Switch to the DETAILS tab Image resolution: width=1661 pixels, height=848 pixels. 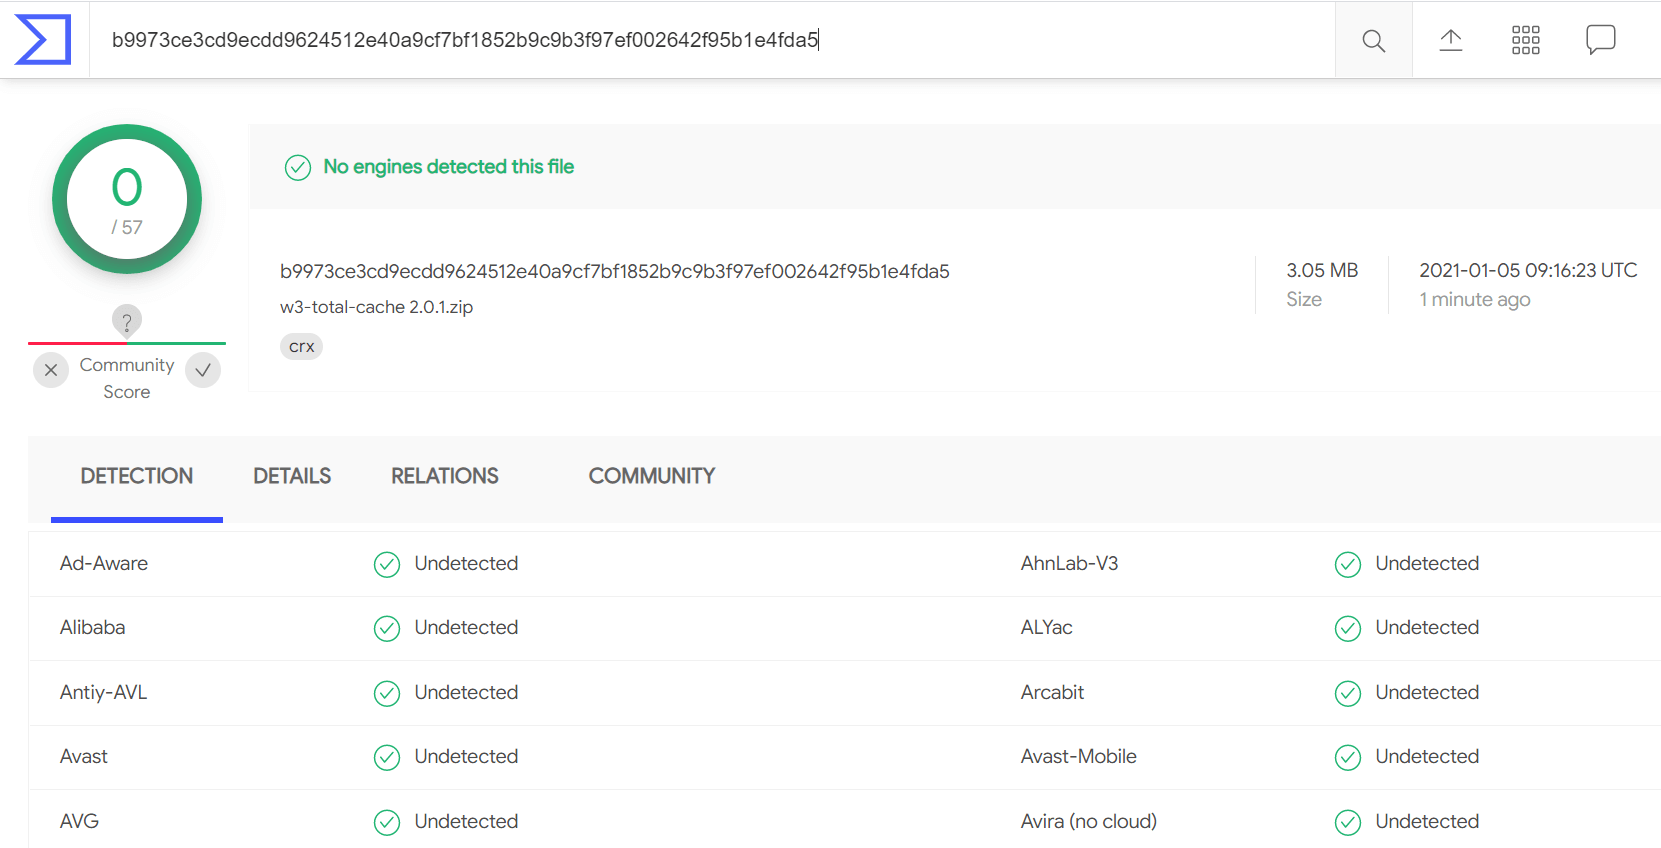coord(292,476)
